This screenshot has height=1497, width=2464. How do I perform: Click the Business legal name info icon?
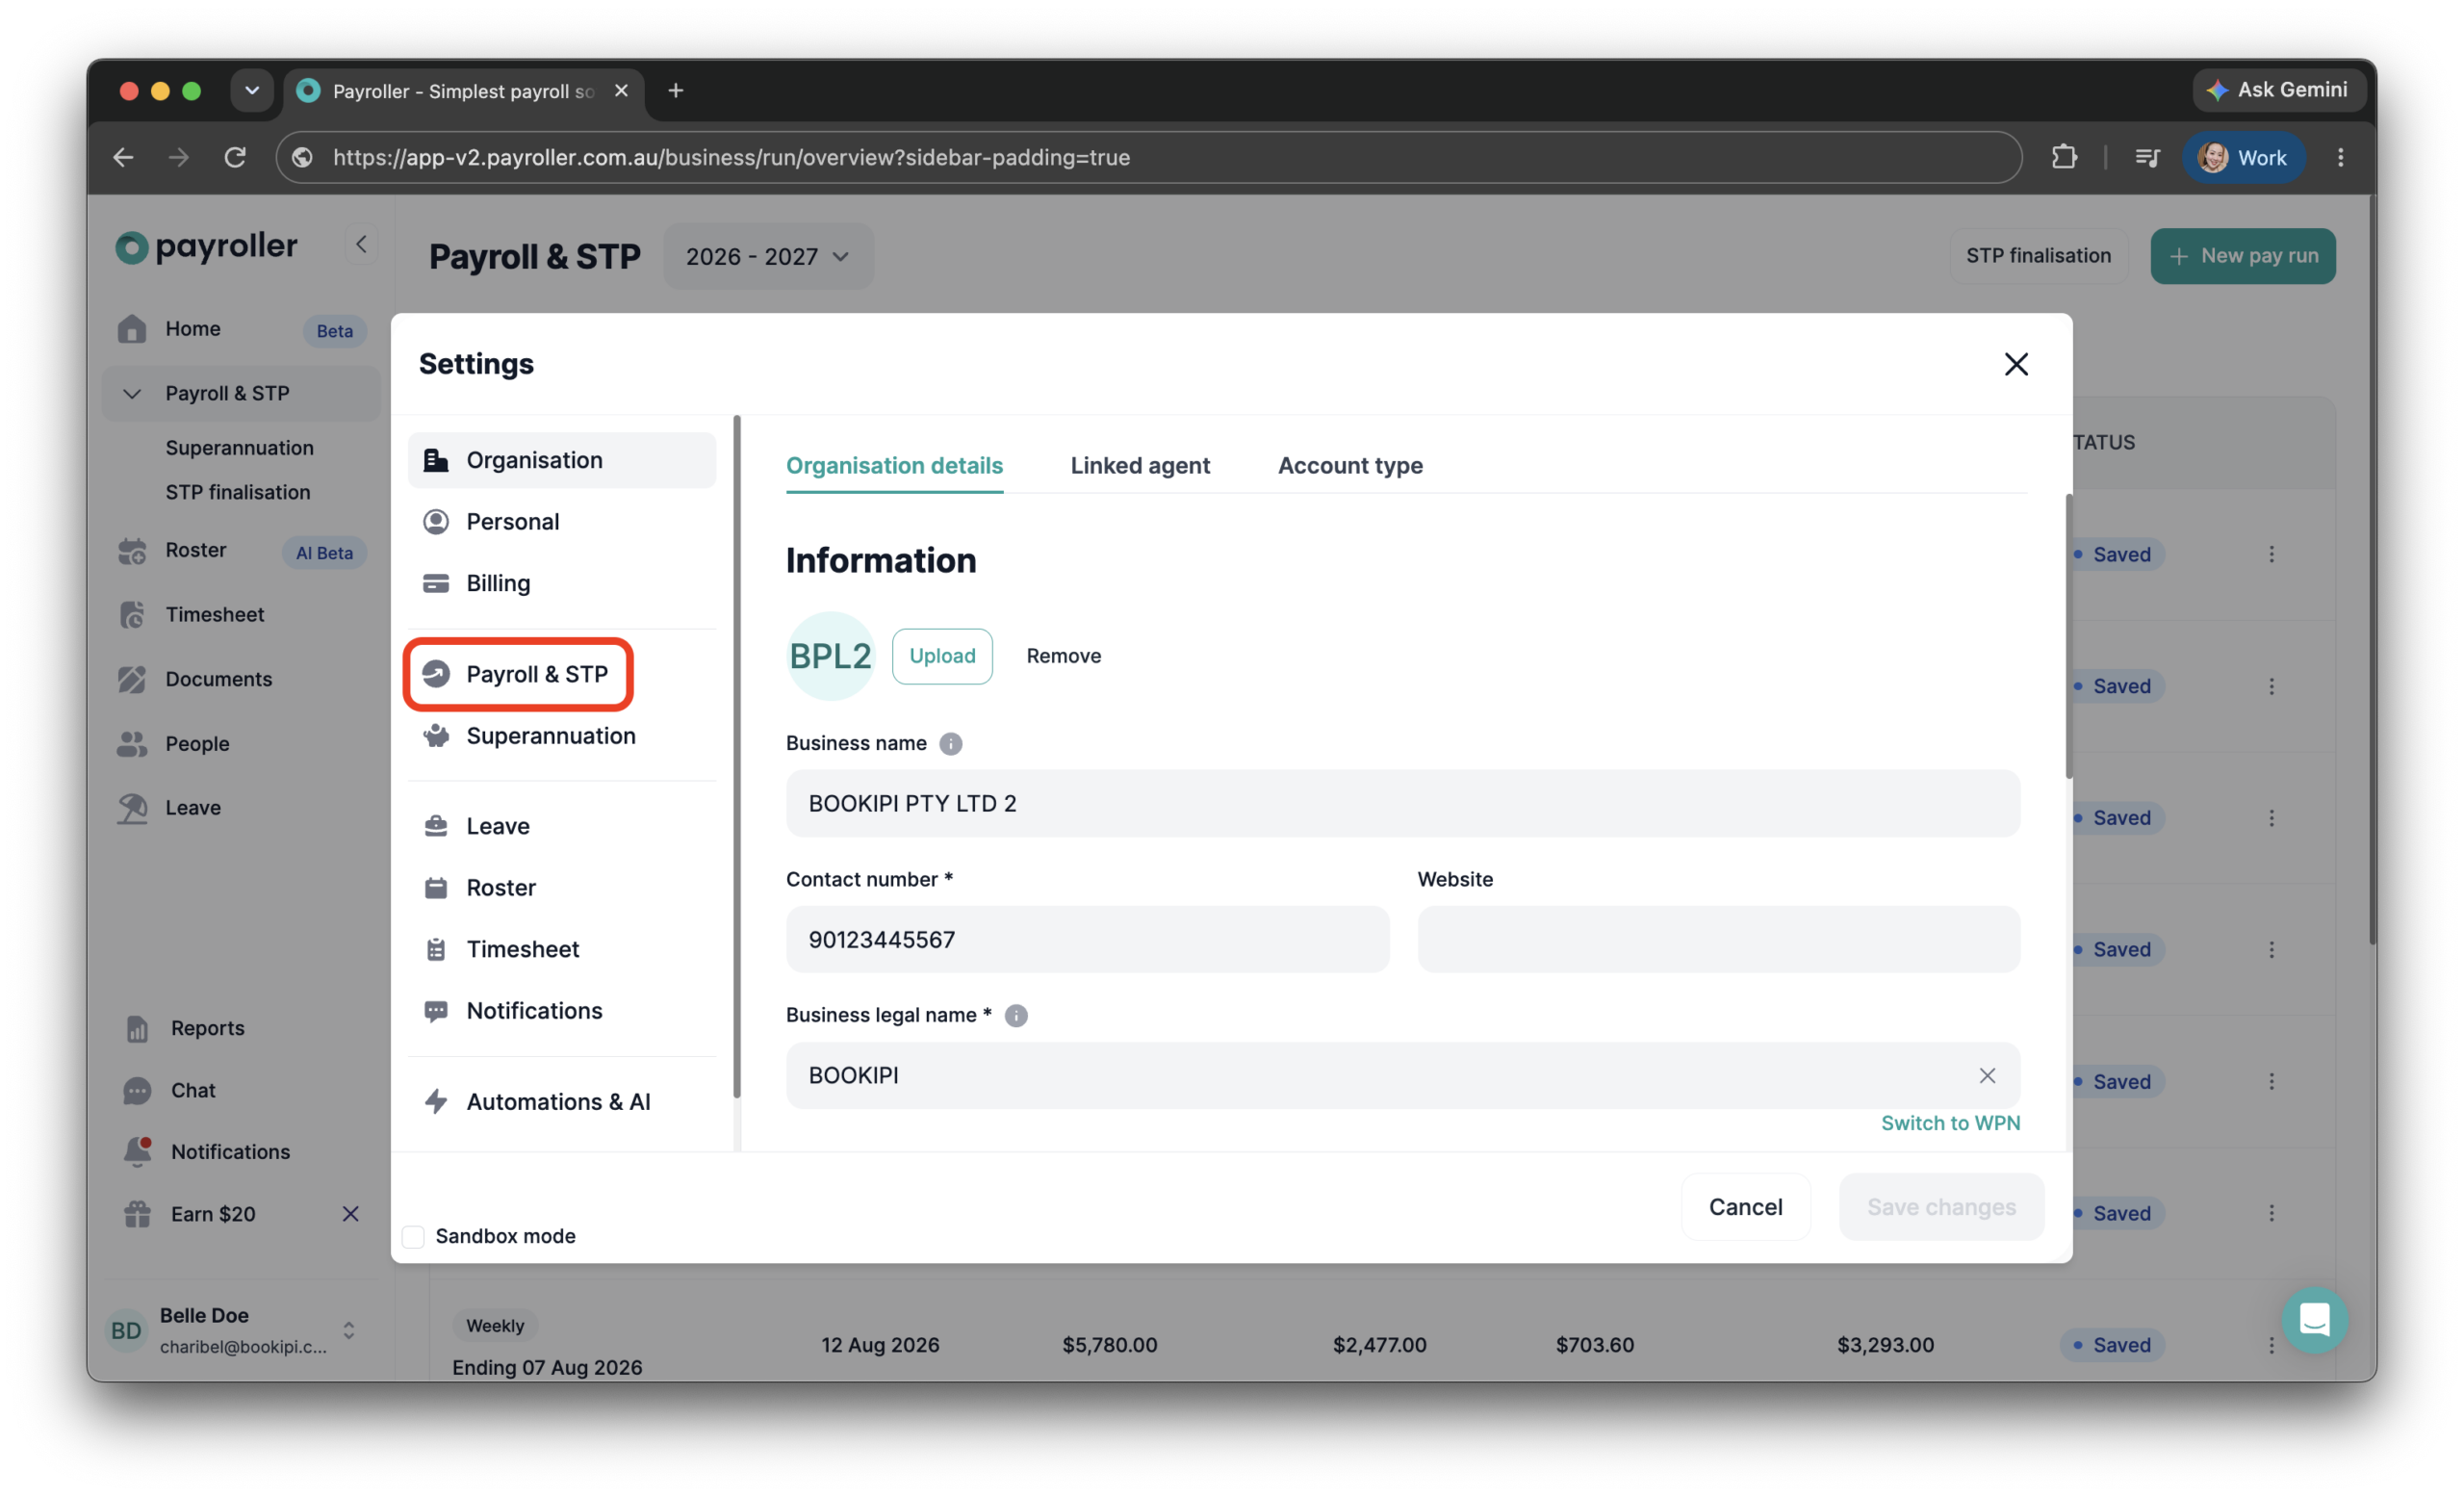(x=1016, y=1016)
